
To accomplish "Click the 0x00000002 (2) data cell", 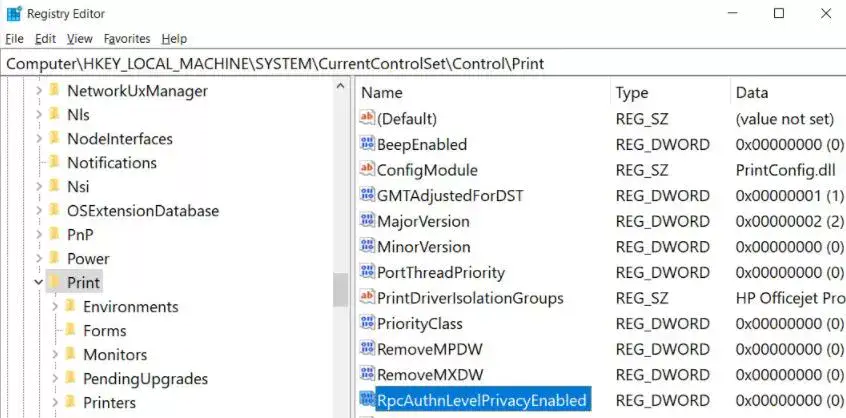I will (x=789, y=221).
